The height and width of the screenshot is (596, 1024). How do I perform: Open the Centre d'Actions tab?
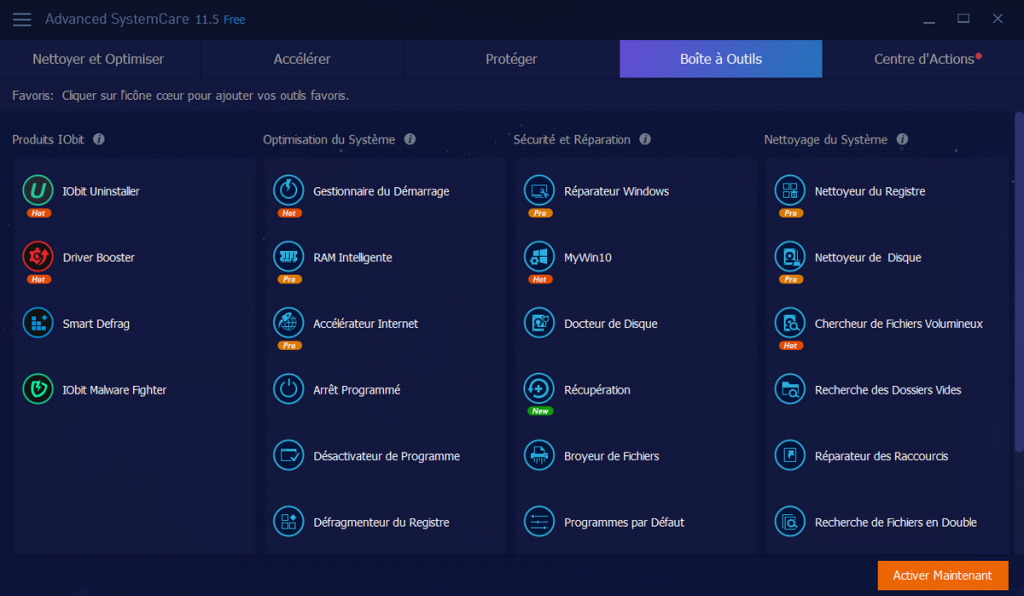point(923,59)
